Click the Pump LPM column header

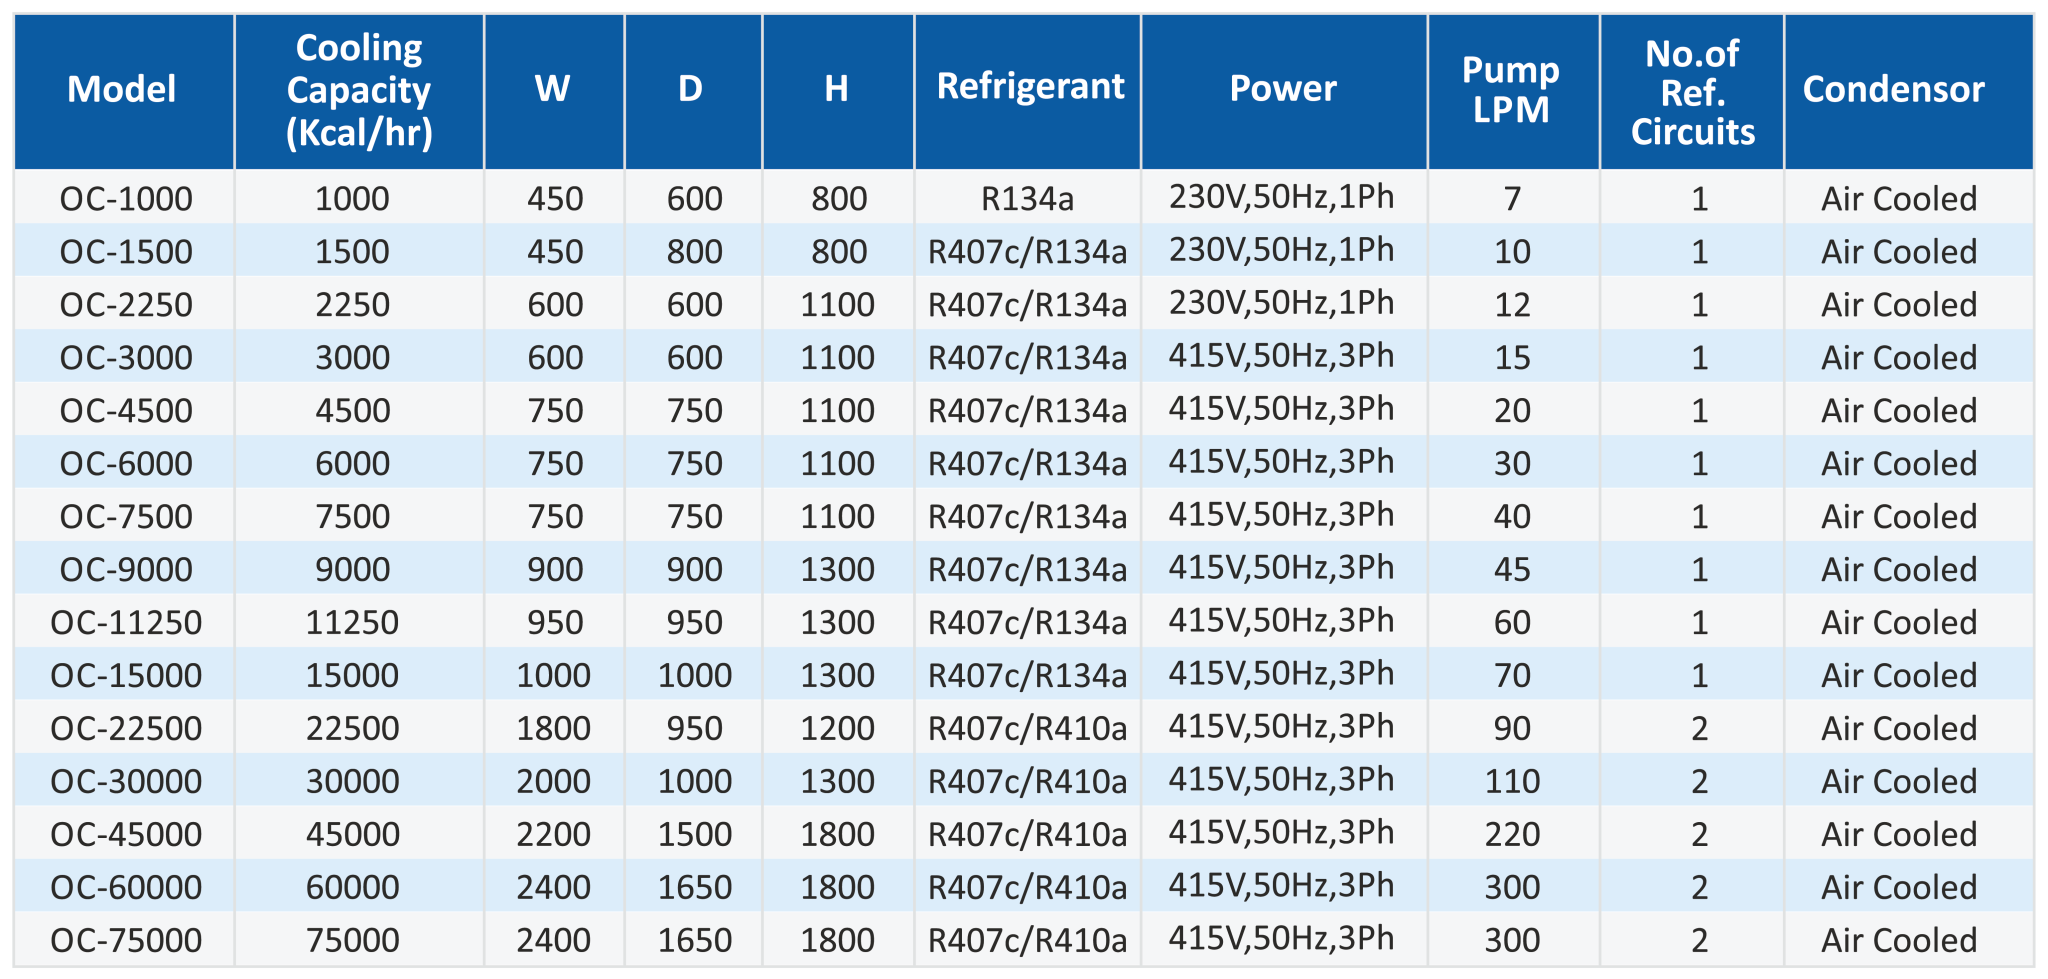coord(1511,90)
